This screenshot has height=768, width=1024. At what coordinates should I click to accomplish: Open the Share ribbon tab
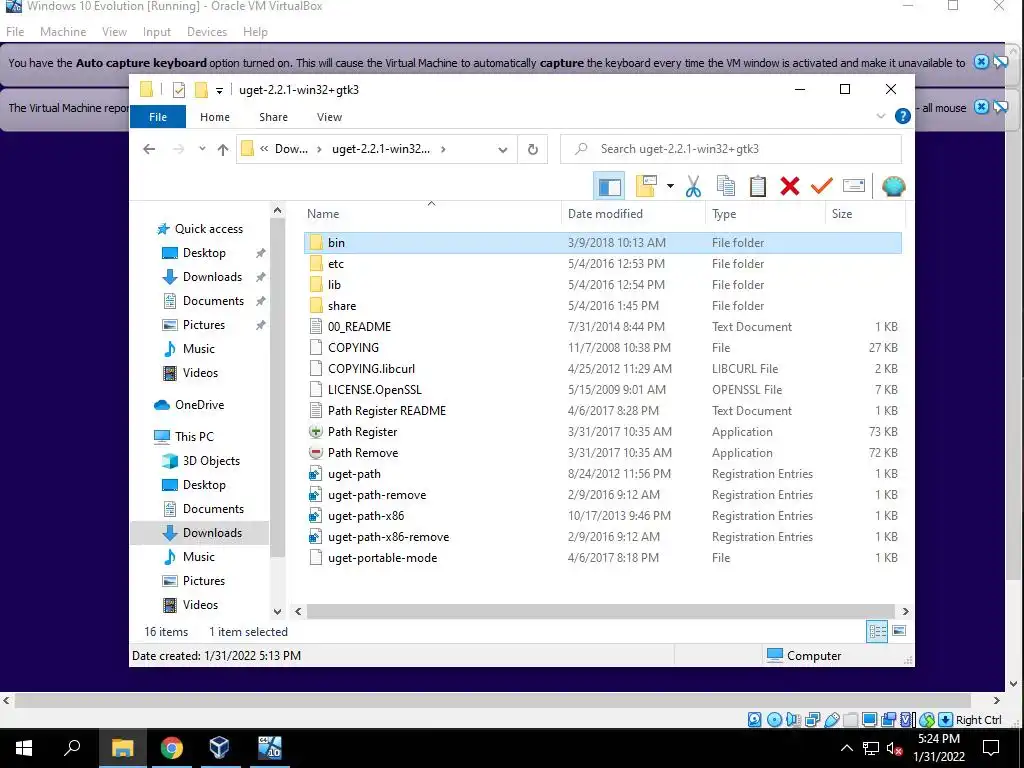[x=273, y=117]
